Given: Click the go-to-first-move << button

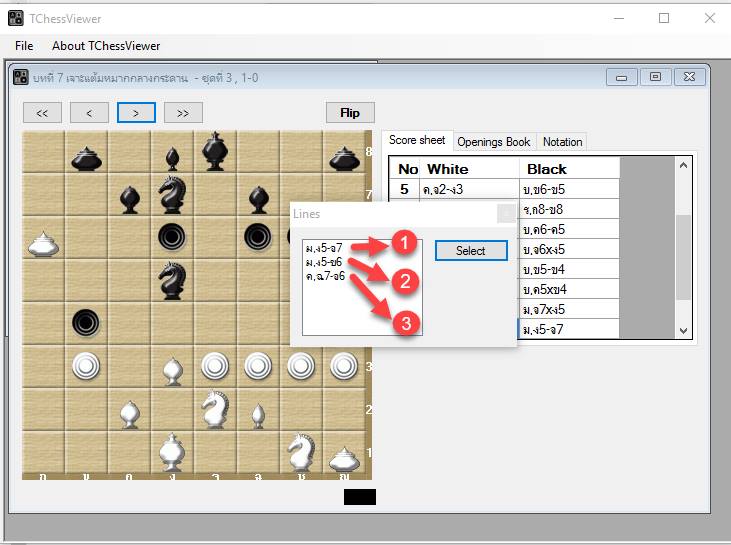Looking at the screenshot, I should pyautogui.click(x=42, y=113).
